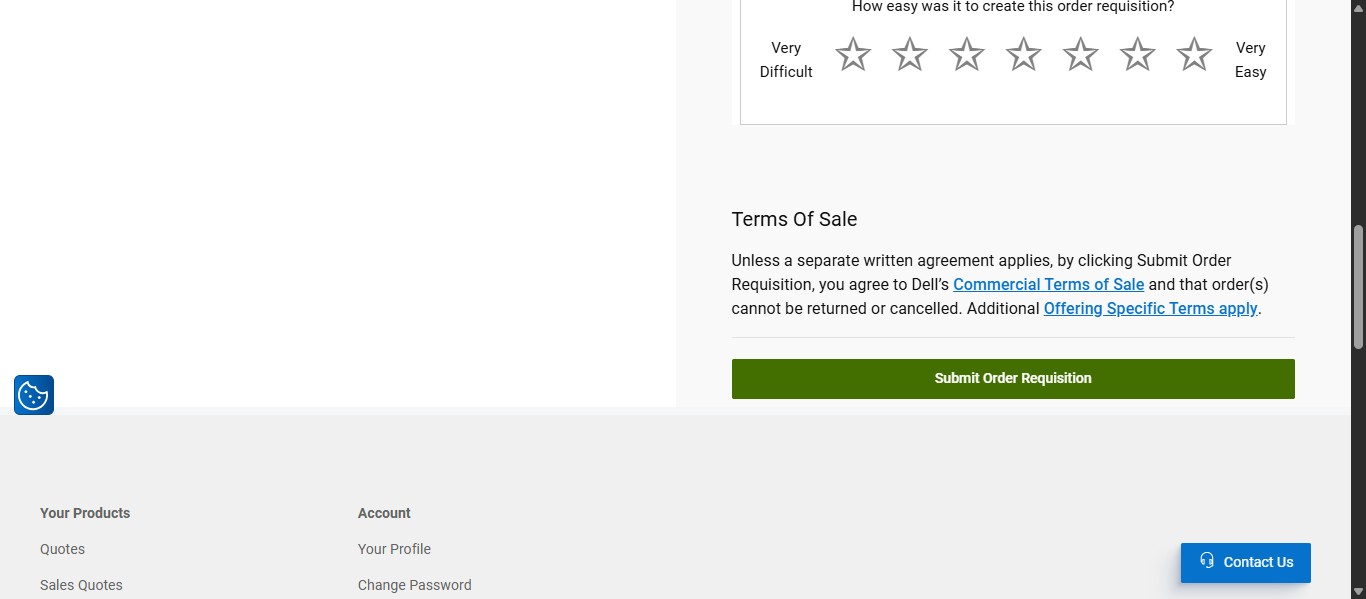The width and height of the screenshot is (1366, 599).
Task: Select the fifth rating star
Action: pyautogui.click(x=1079, y=55)
